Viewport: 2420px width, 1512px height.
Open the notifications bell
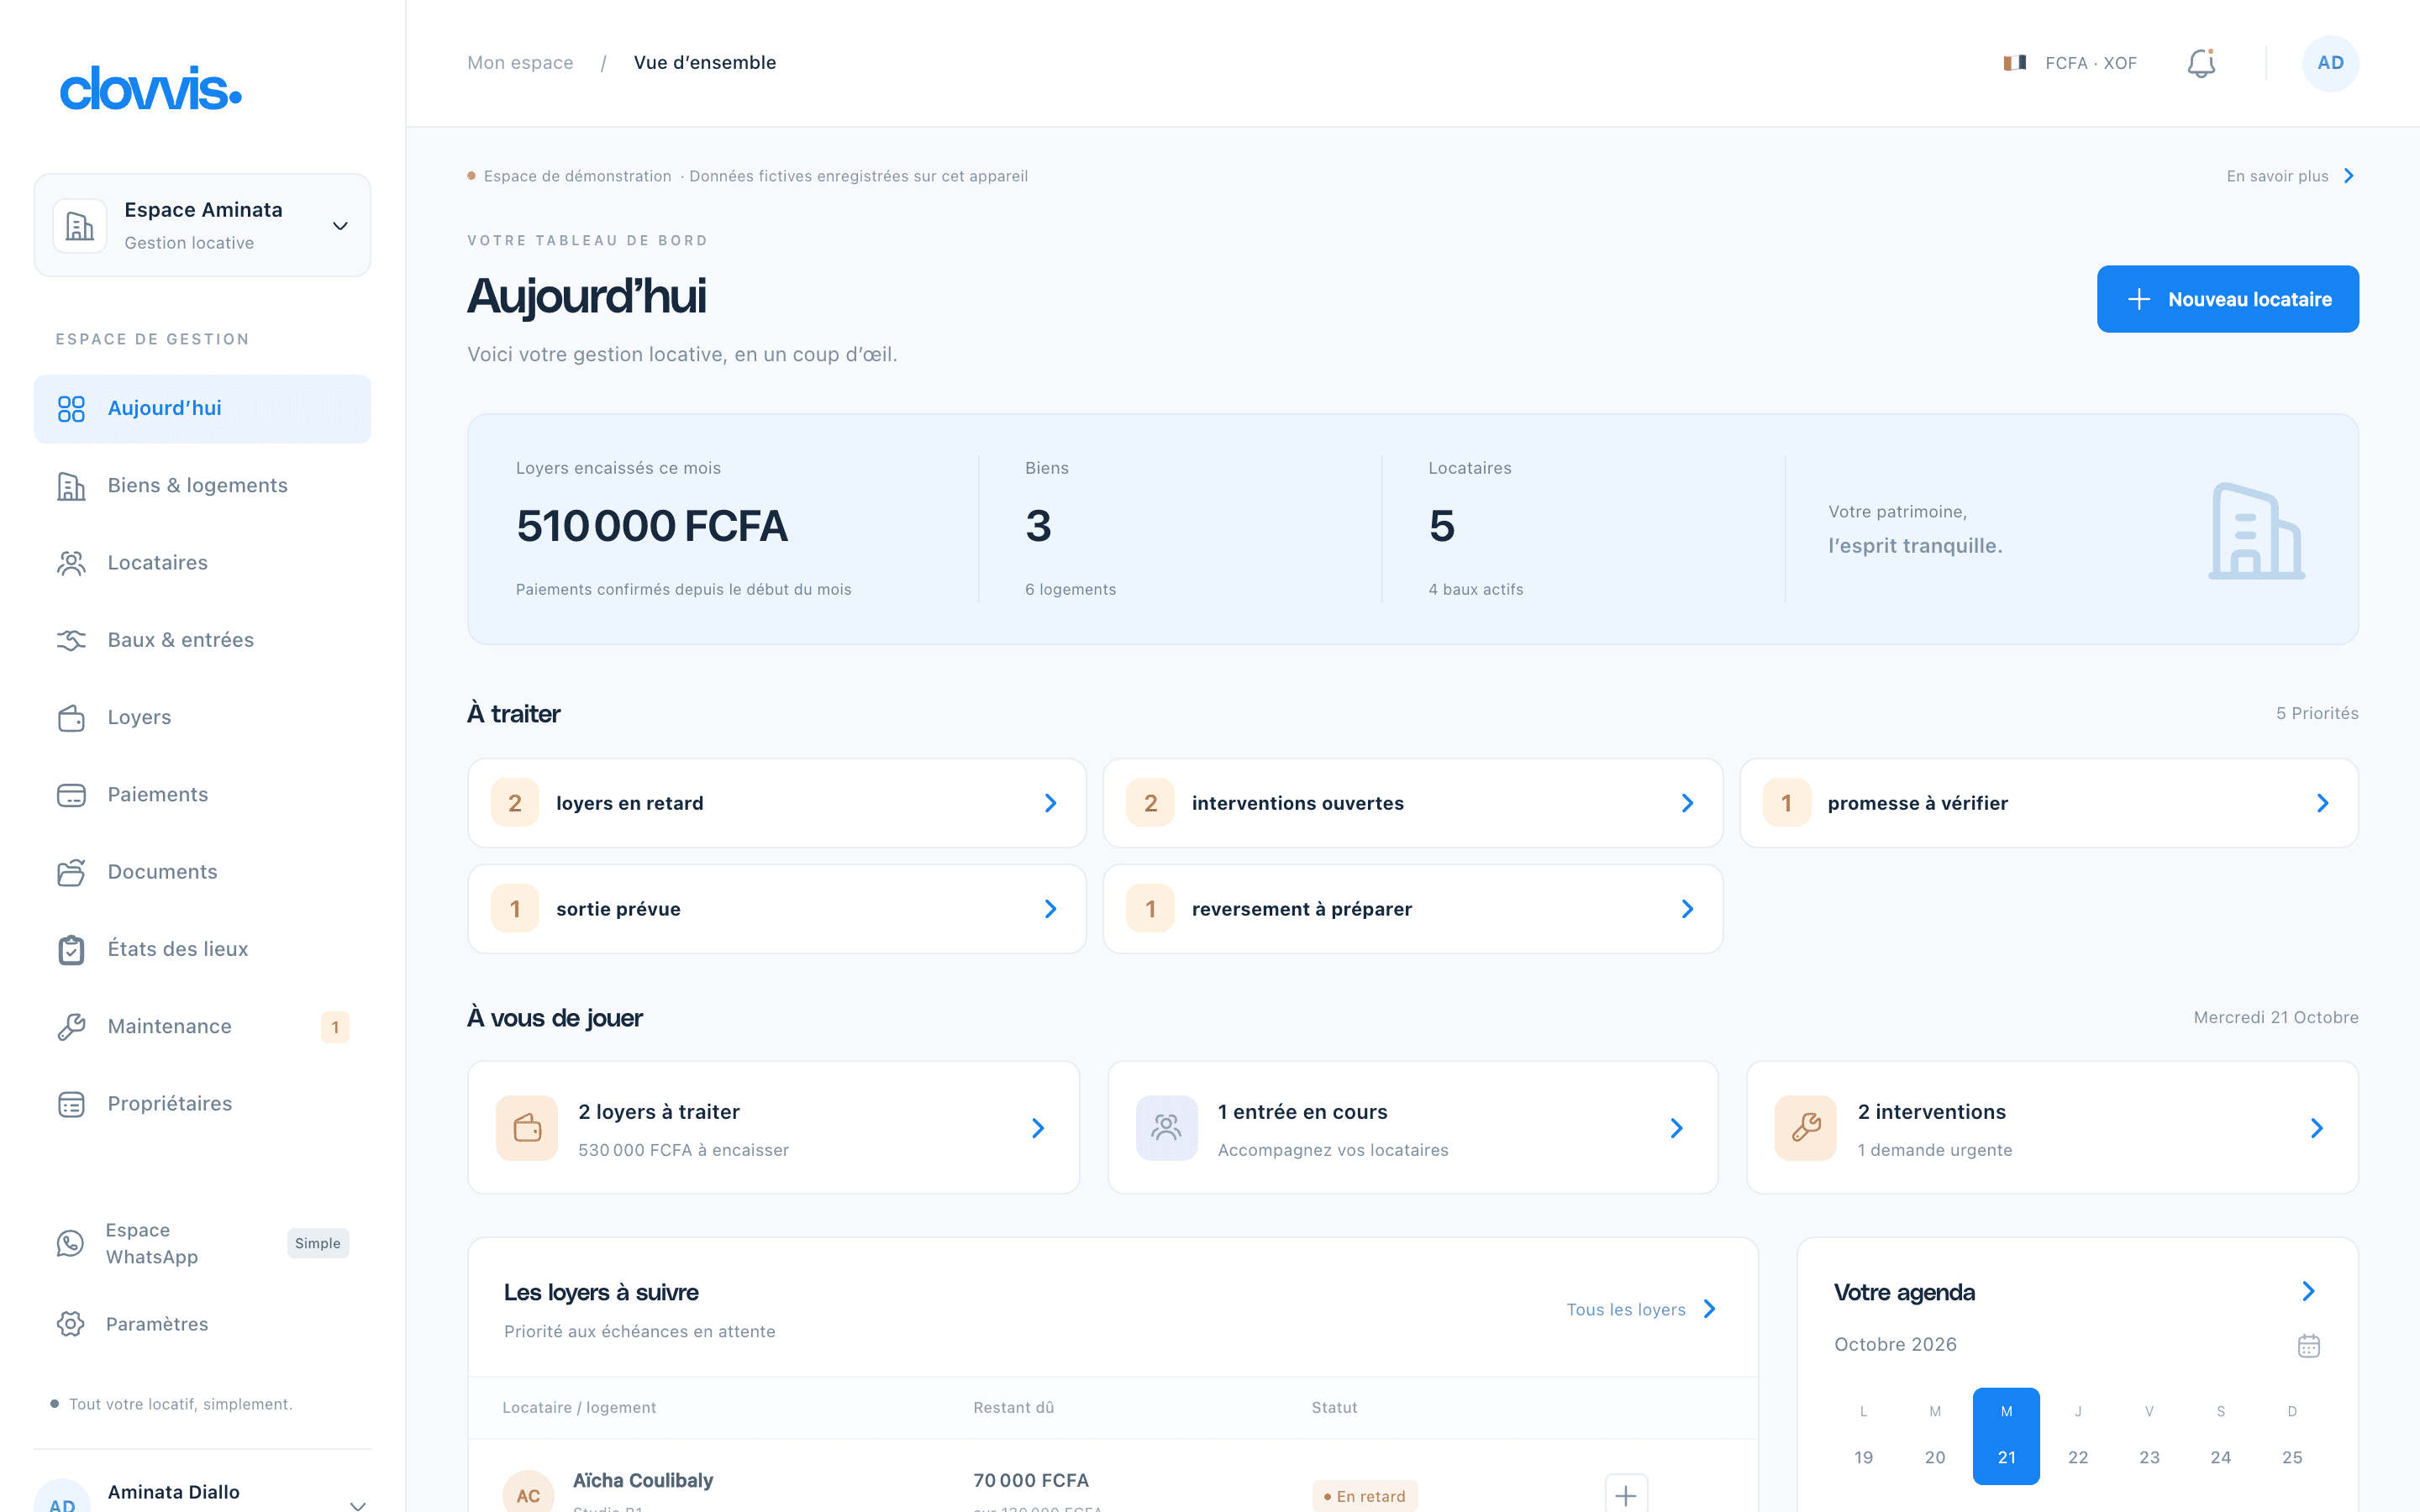click(2201, 63)
